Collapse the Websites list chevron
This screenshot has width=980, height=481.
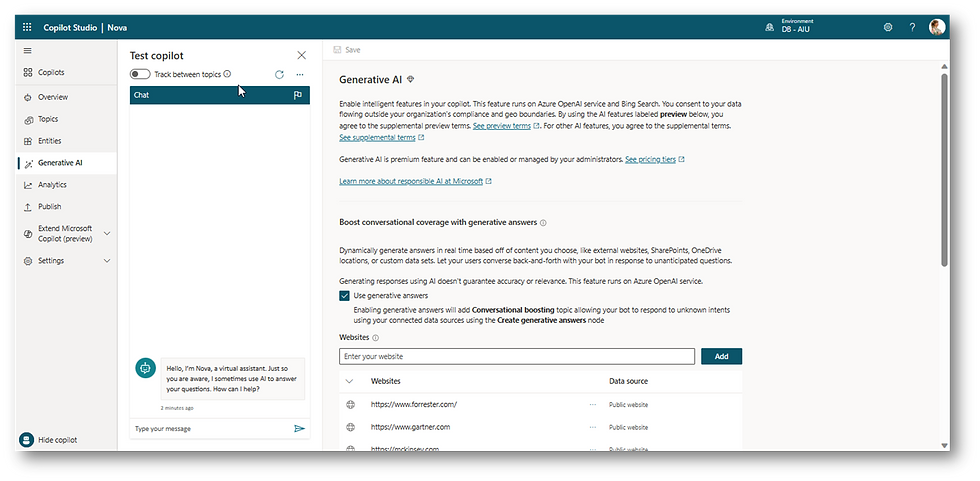click(349, 381)
